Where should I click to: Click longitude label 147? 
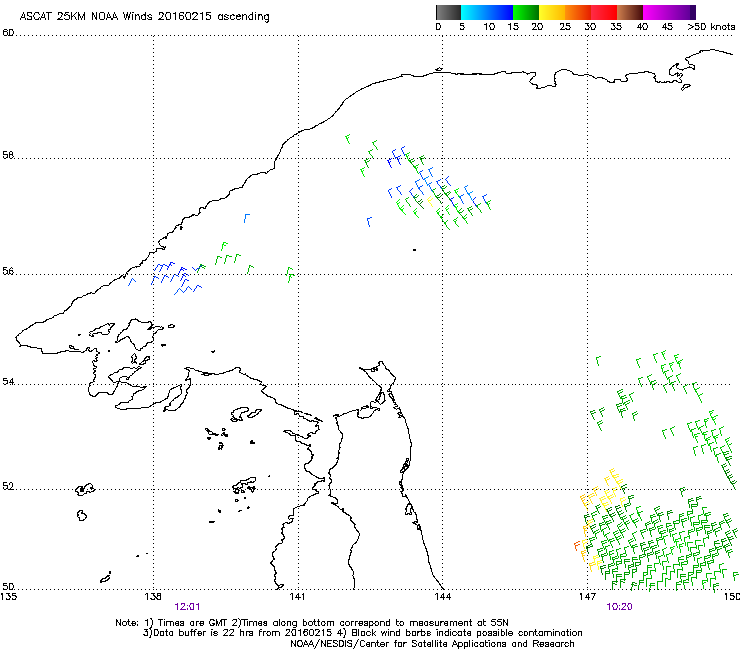(x=587, y=597)
